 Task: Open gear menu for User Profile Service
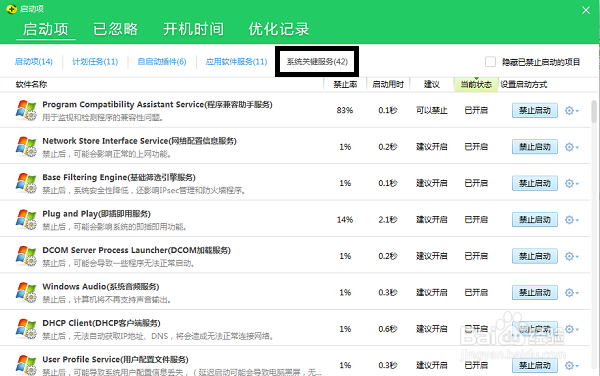(572, 365)
